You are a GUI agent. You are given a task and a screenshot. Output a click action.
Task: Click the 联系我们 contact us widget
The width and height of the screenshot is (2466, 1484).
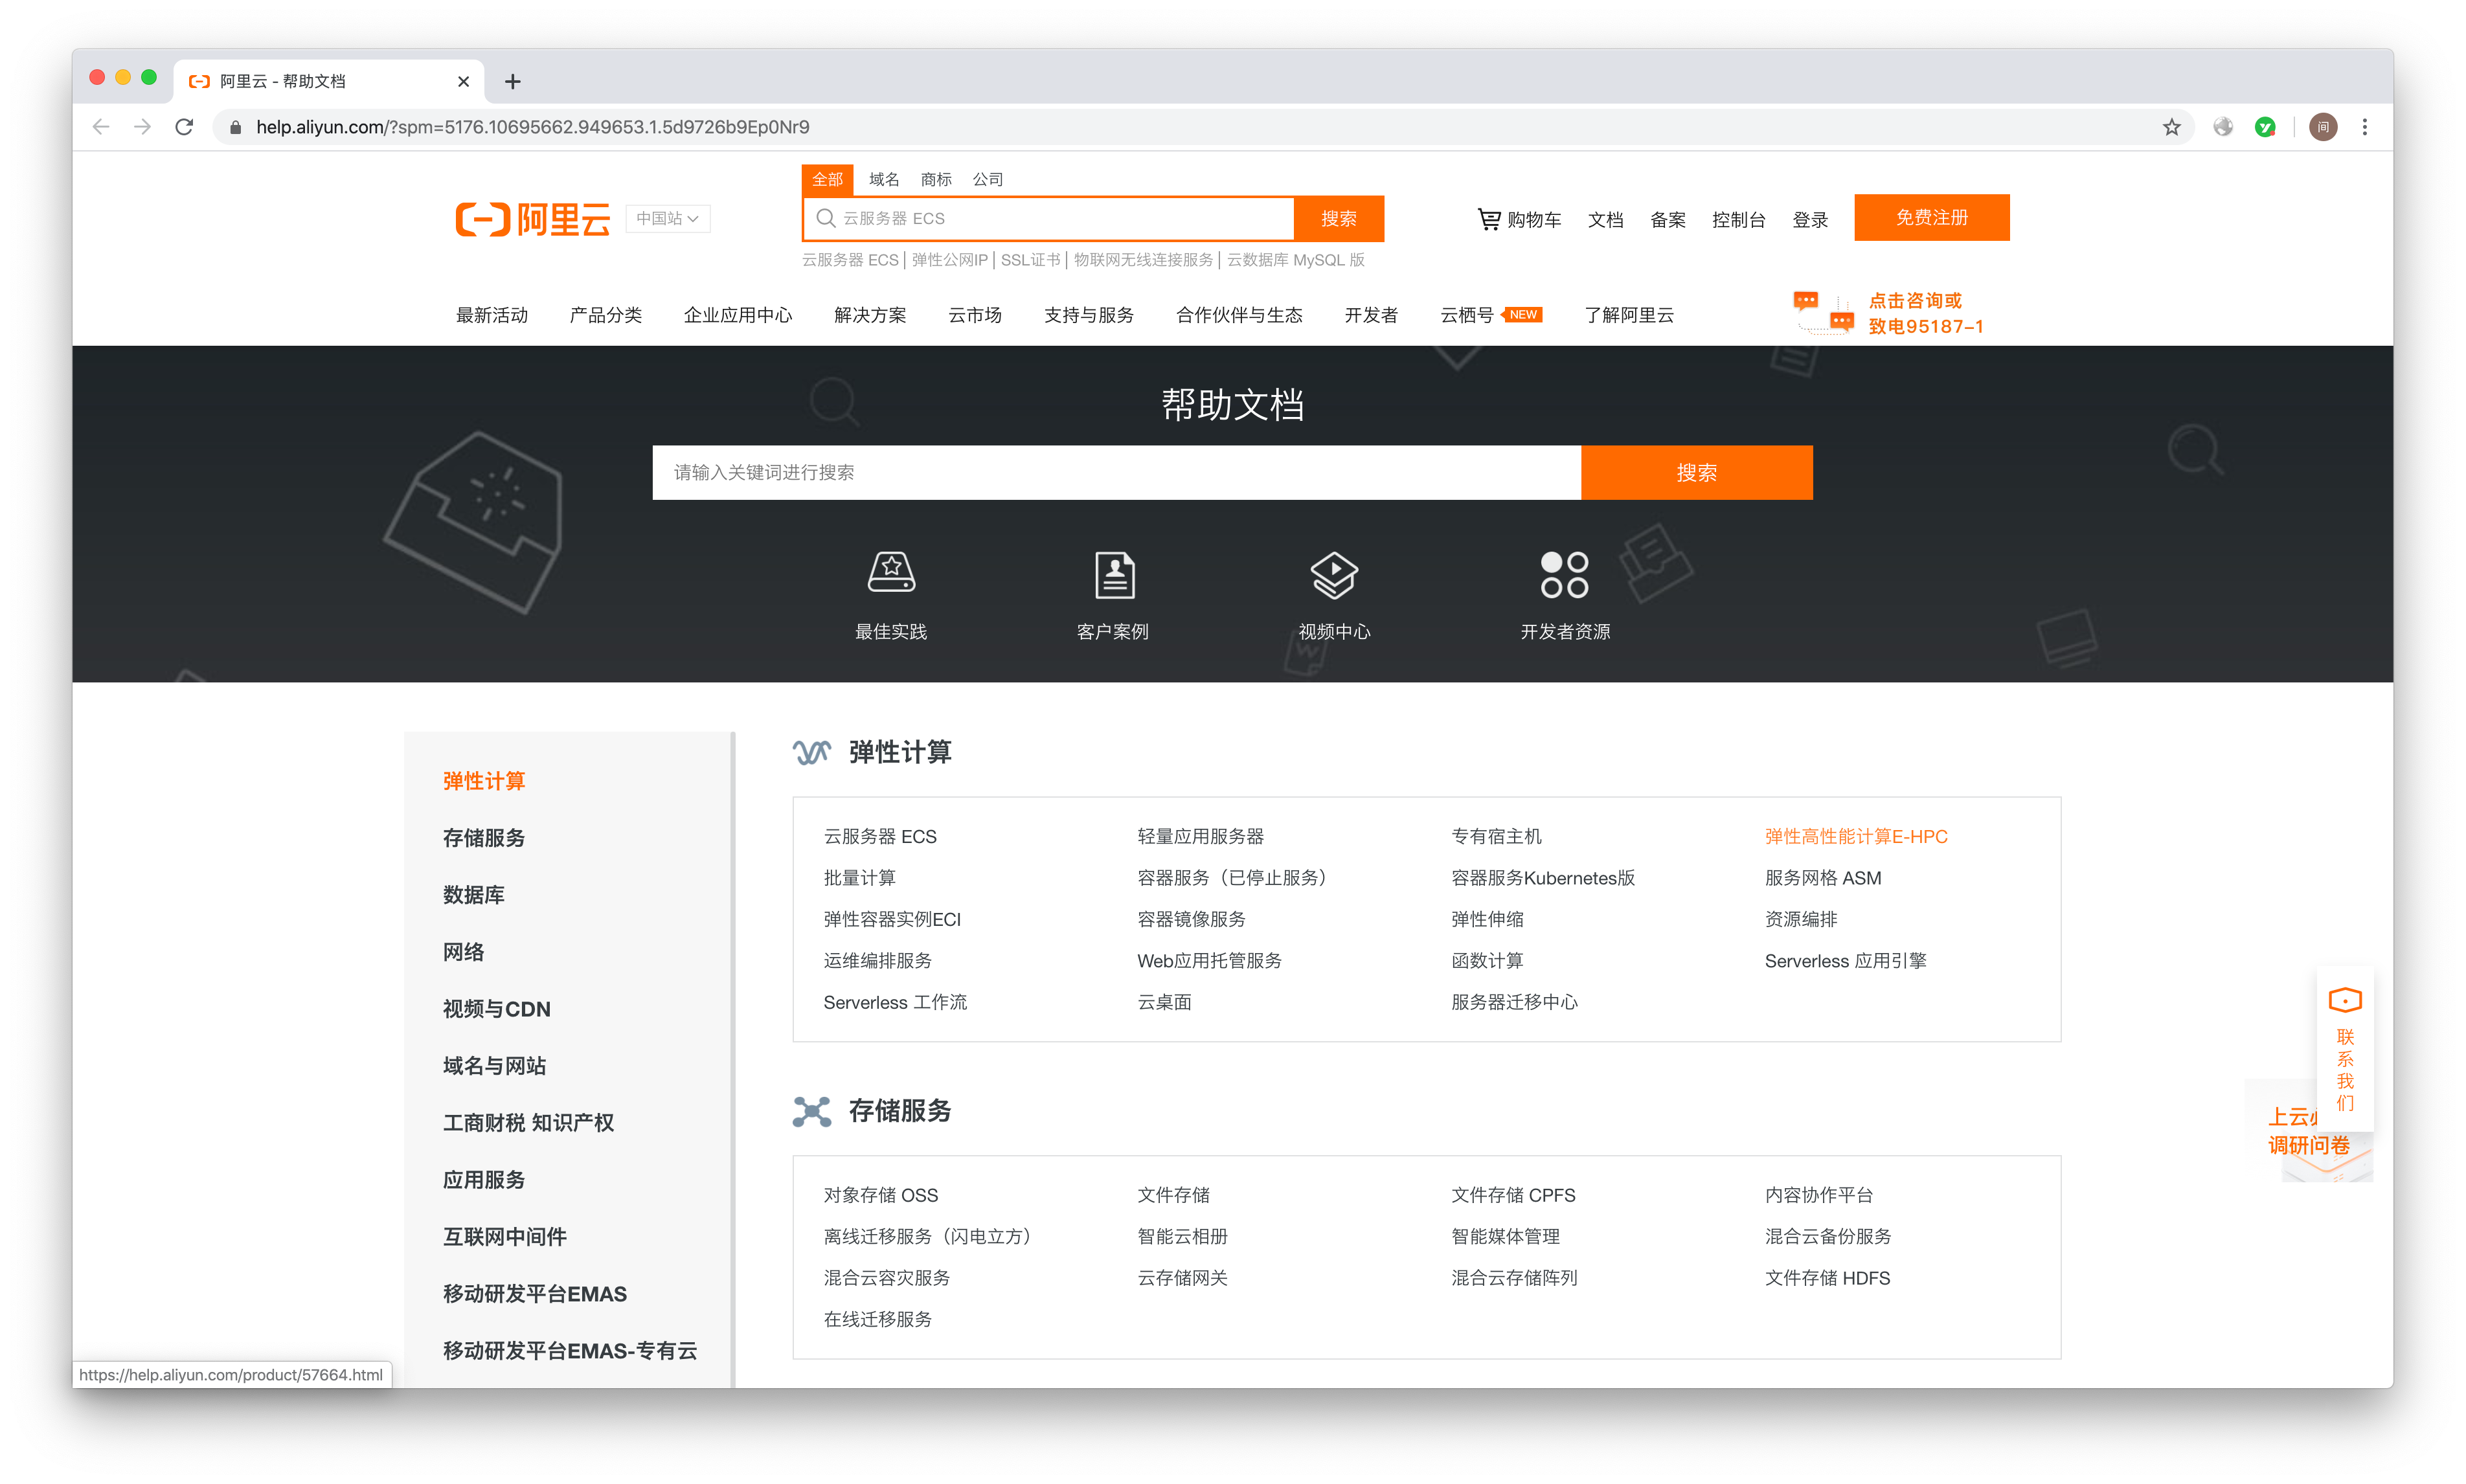tap(2344, 1049)
